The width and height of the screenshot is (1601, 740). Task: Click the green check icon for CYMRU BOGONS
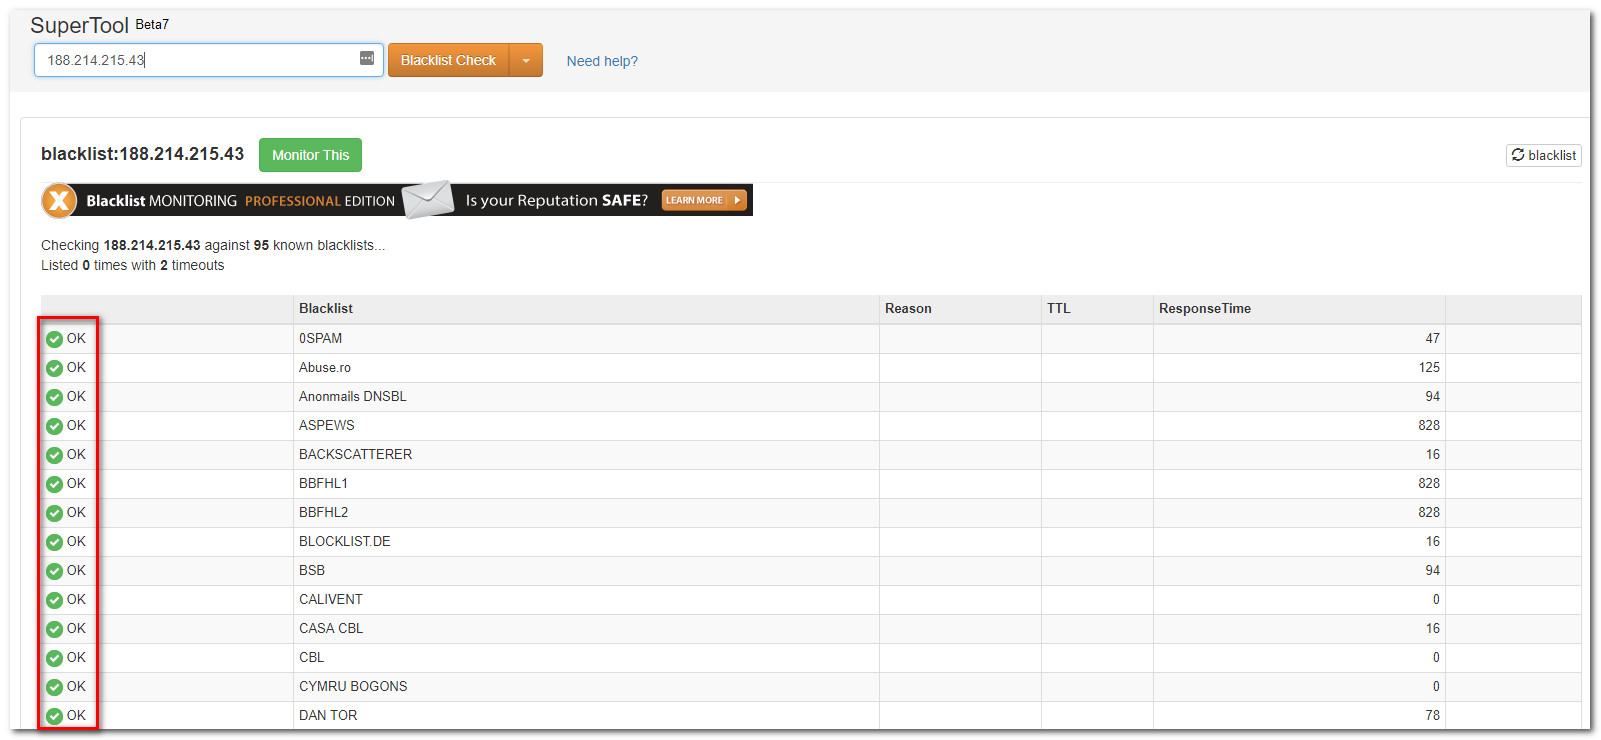(x=54, y=687)
